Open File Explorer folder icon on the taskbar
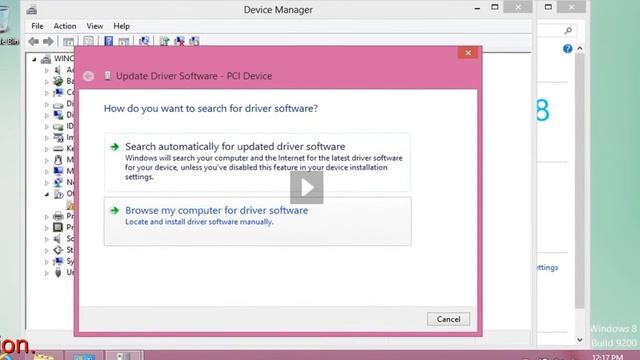 43,356
